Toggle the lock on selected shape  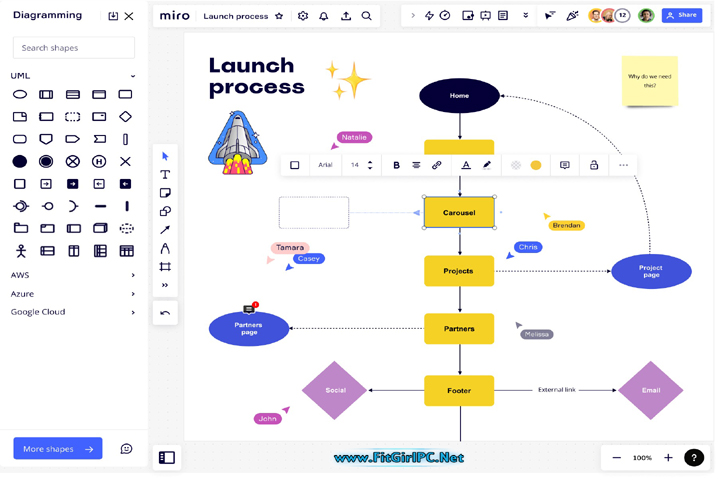pos(594,165)
